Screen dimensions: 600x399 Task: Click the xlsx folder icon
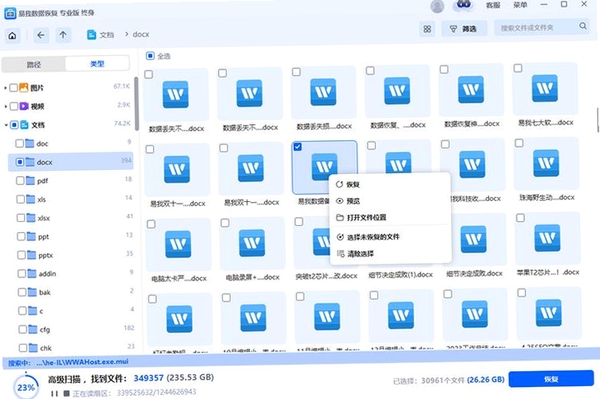[31, 218]
